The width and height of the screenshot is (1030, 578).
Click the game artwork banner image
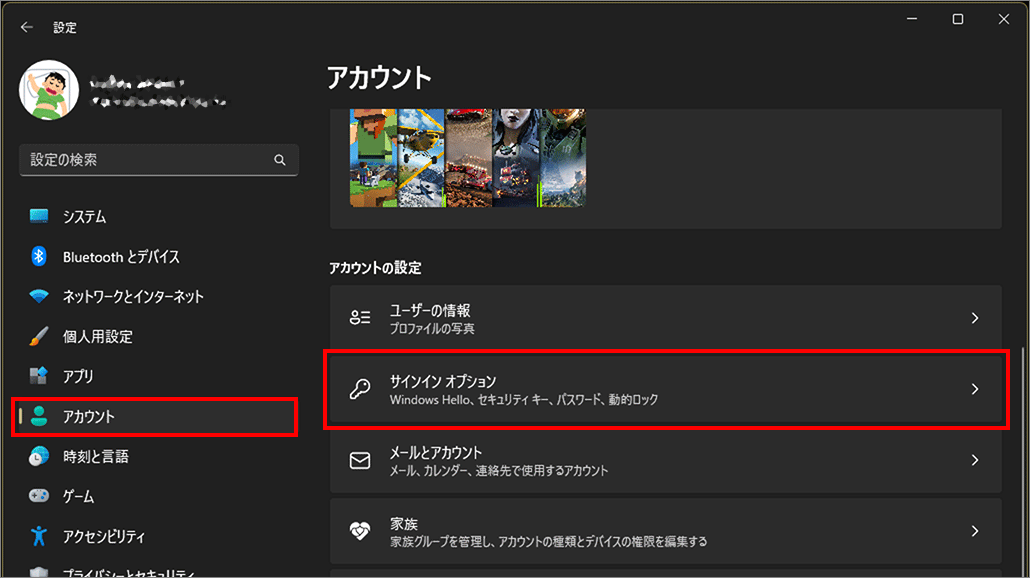(x=467, y=158)
